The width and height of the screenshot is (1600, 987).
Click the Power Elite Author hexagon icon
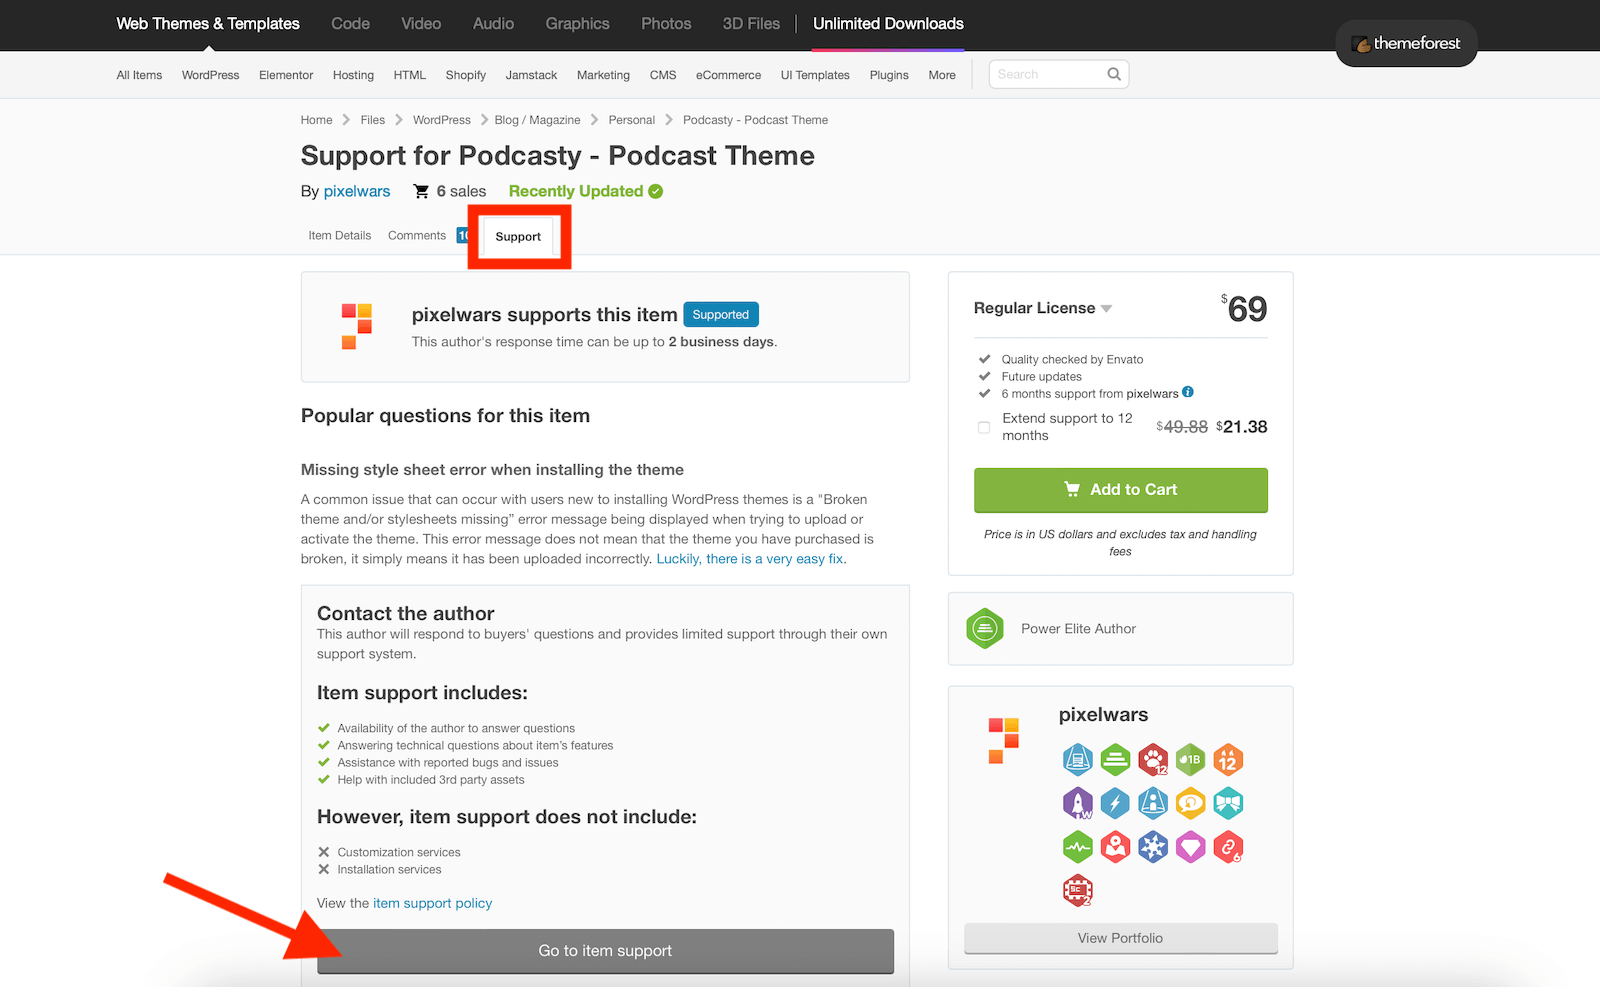(x=985, y=629)
